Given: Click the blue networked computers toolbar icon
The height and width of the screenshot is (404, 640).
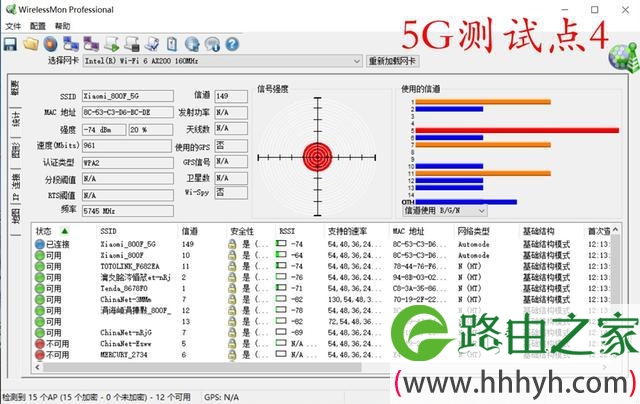Looking at the screenshot, I should tap(71, 44).
